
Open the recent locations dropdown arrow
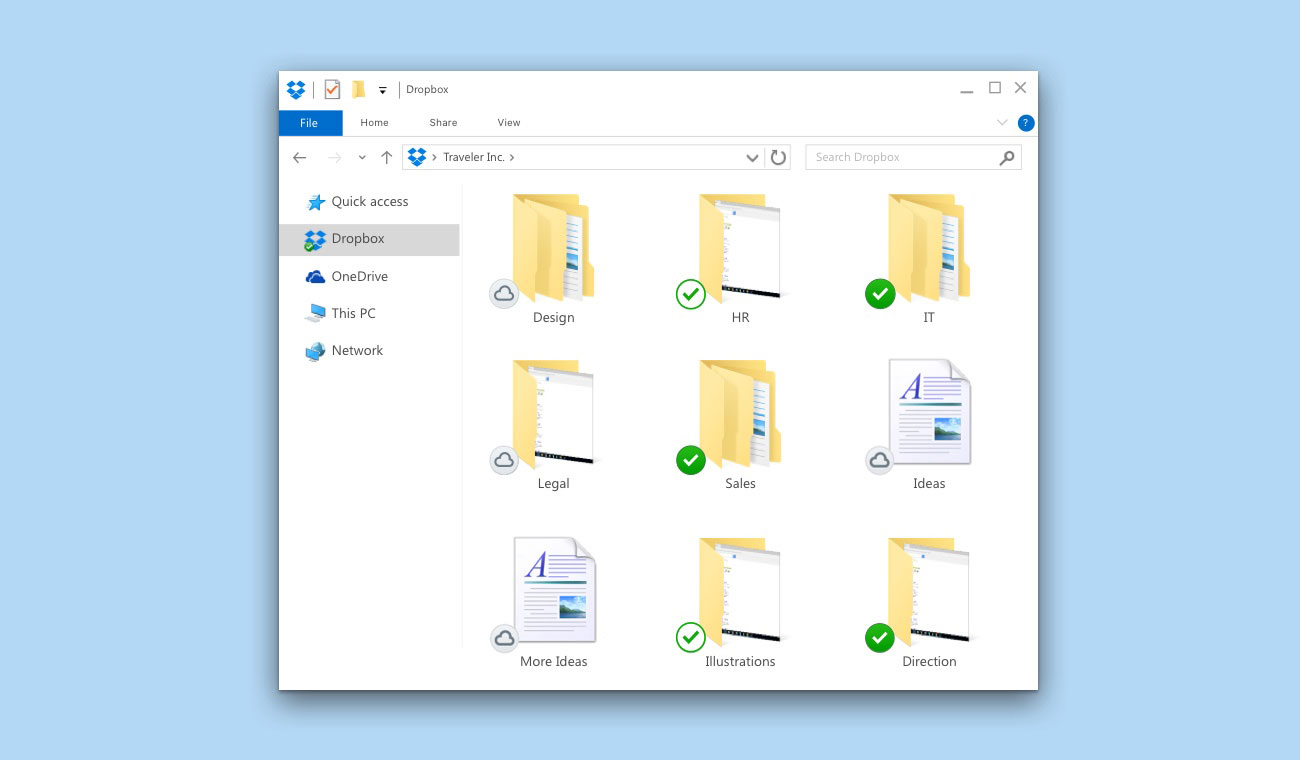coord(362,158)
